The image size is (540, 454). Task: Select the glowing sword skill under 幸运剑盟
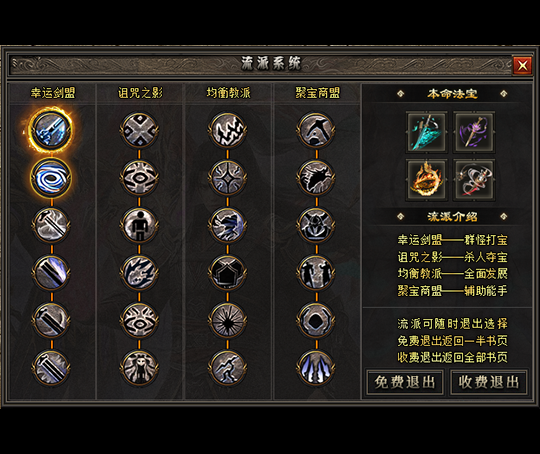(x=51, y=130)
